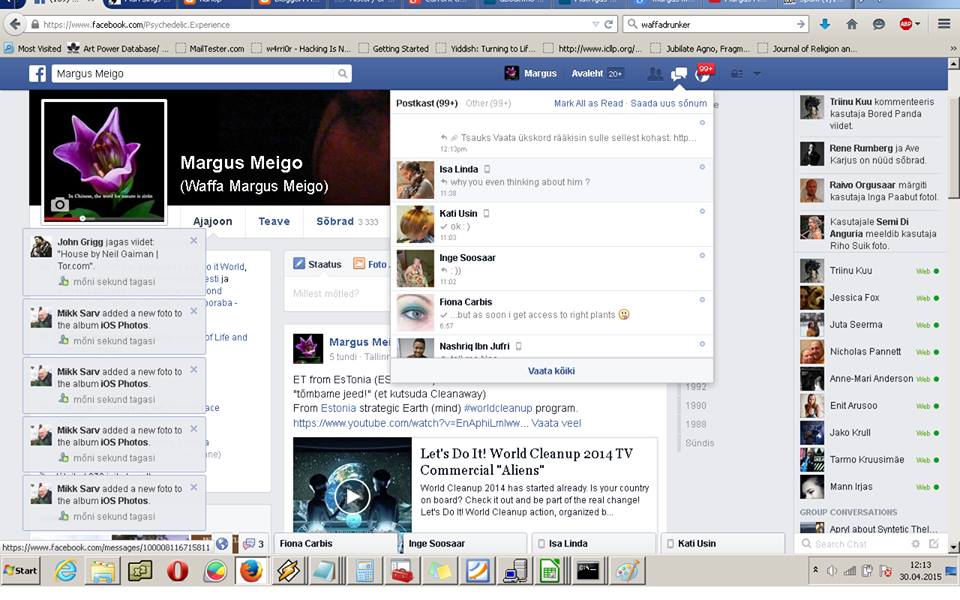960x600 pixels.
Task: Open the Kati Usin chat tab at bottom
Action: [722, 543]
